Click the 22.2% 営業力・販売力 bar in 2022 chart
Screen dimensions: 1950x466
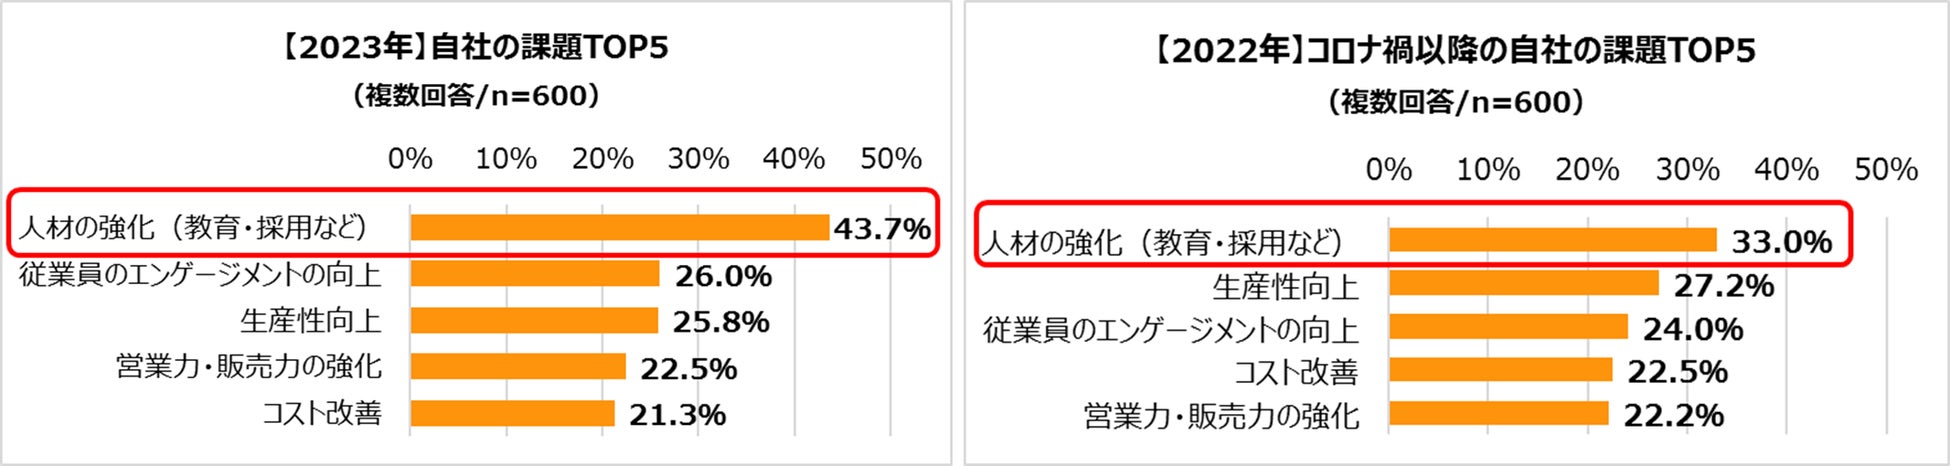click(x=1498, y=414)
